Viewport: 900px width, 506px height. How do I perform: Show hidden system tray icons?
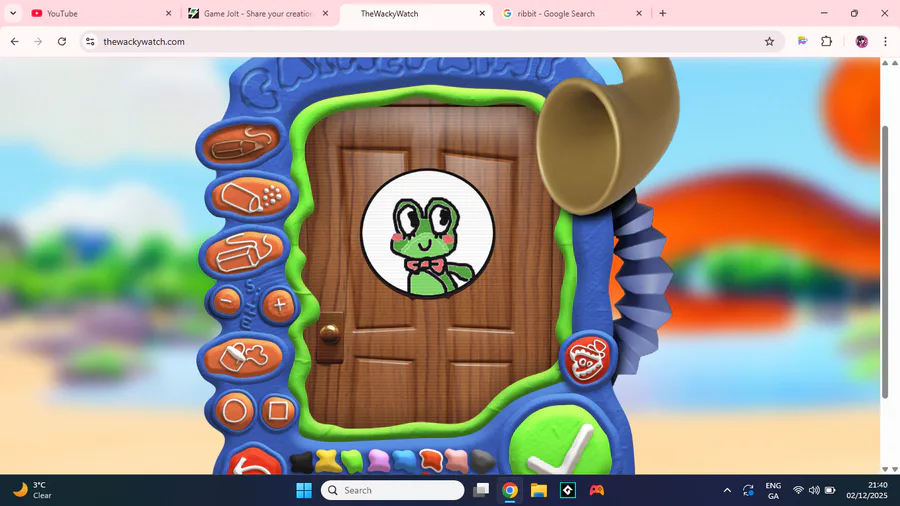pos(727,491)
